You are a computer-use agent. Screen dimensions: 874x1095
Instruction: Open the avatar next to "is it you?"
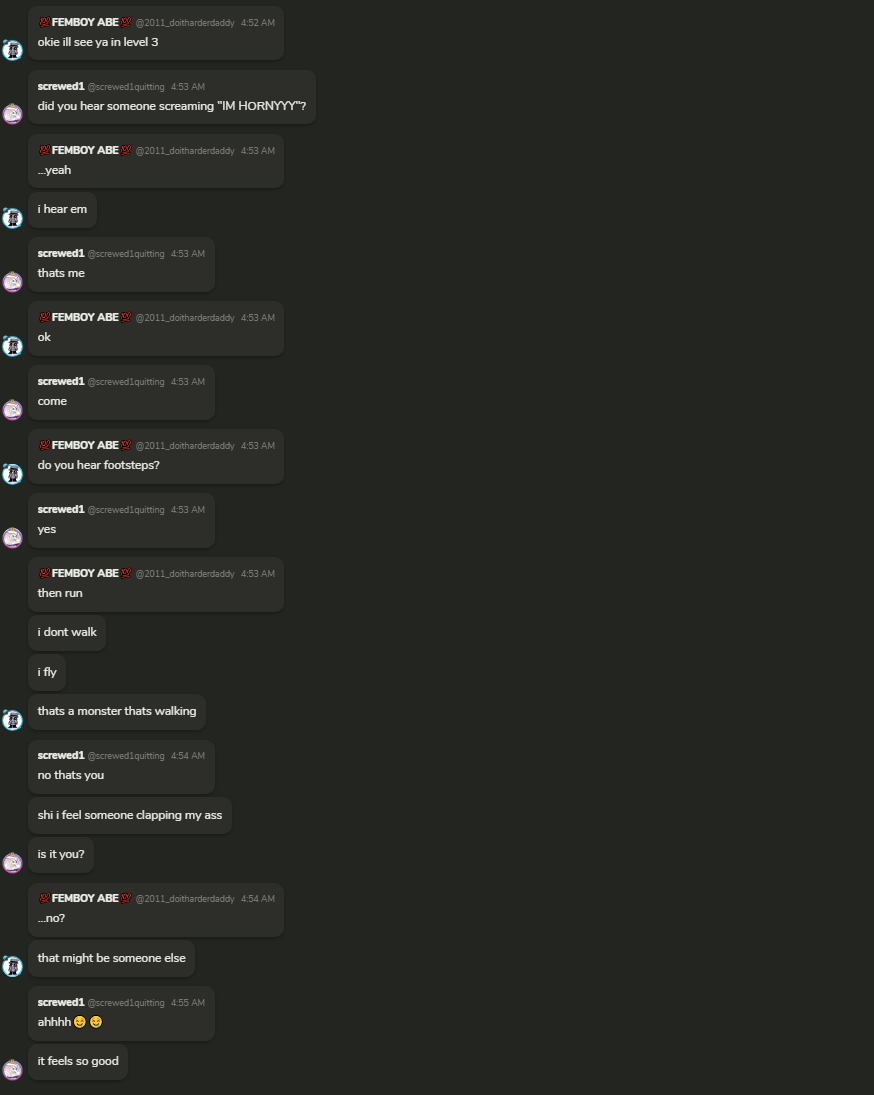[13, 862]
